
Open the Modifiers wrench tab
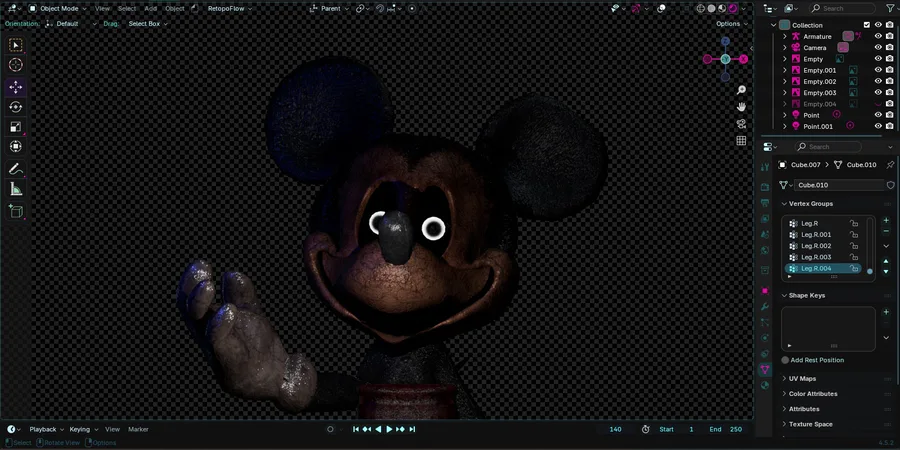tap(765, 307)
